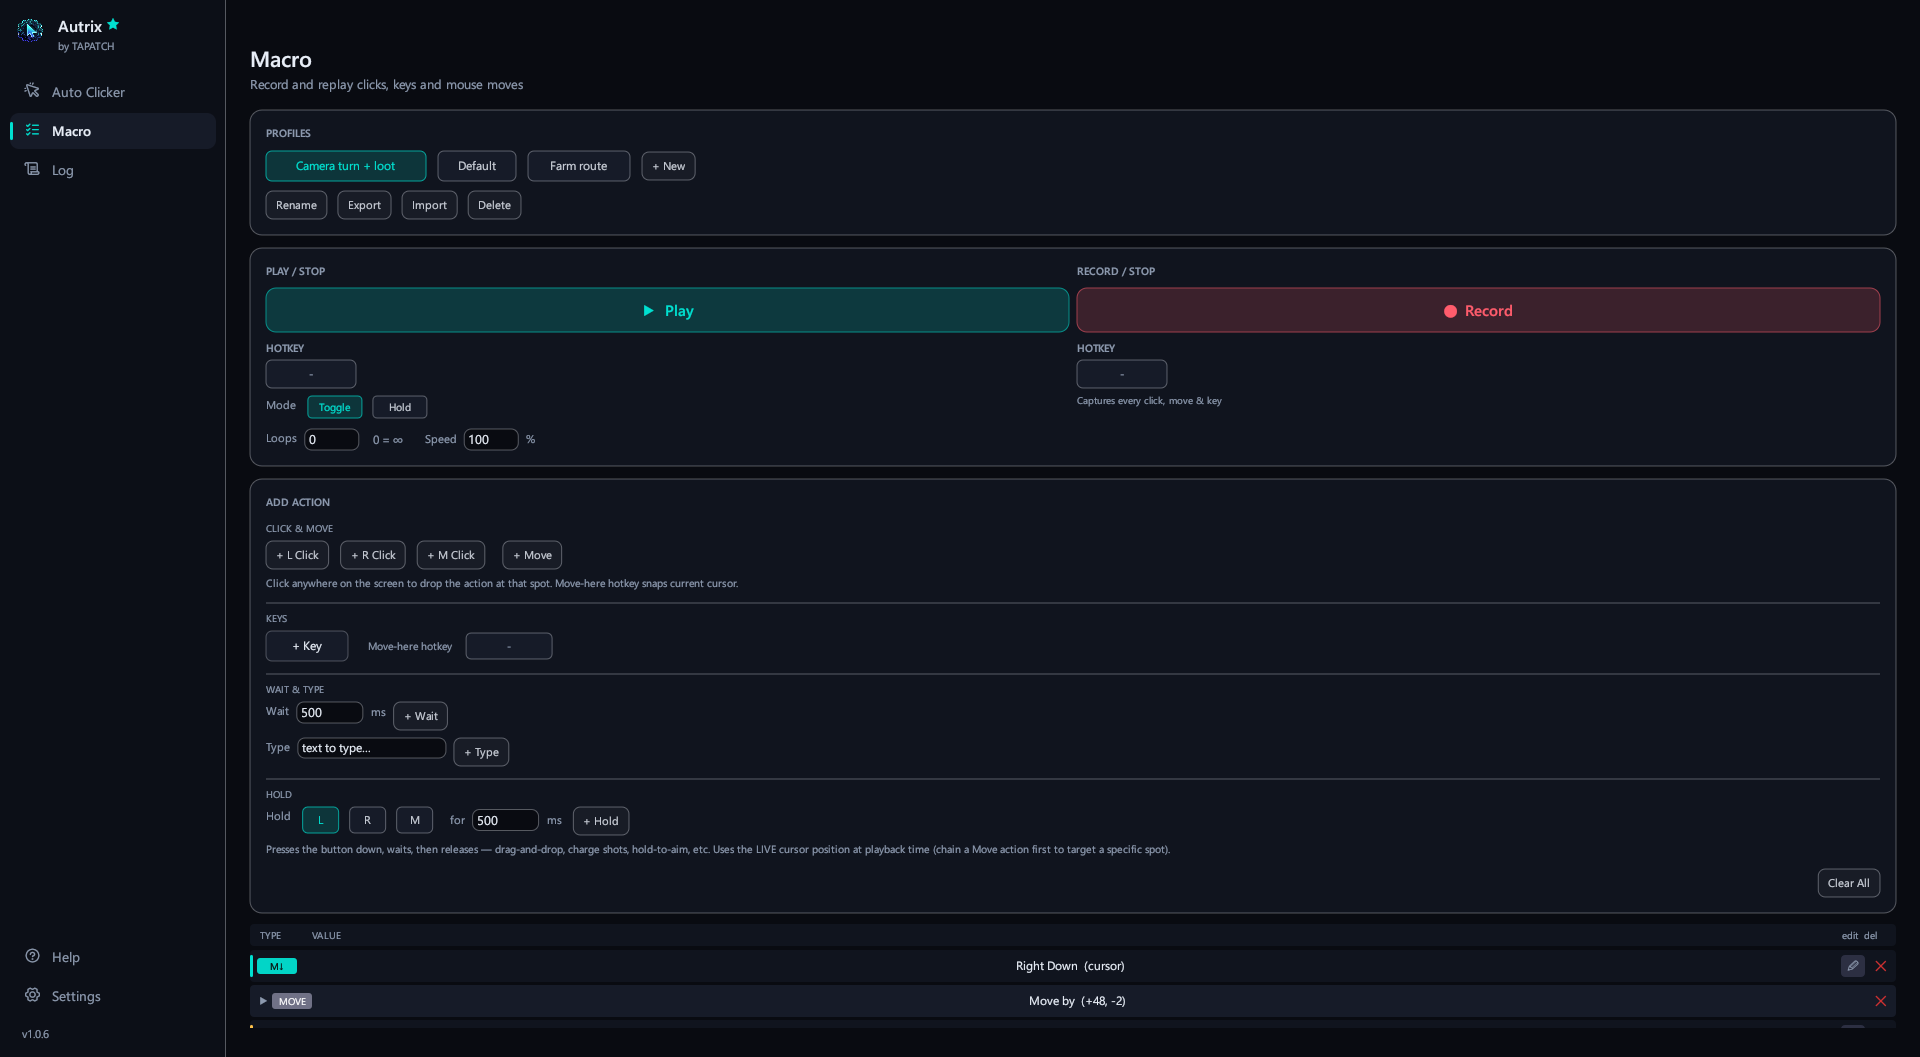Add a left click action
This screenshot has width=1920, height=1057.
[x=297, y=555]
